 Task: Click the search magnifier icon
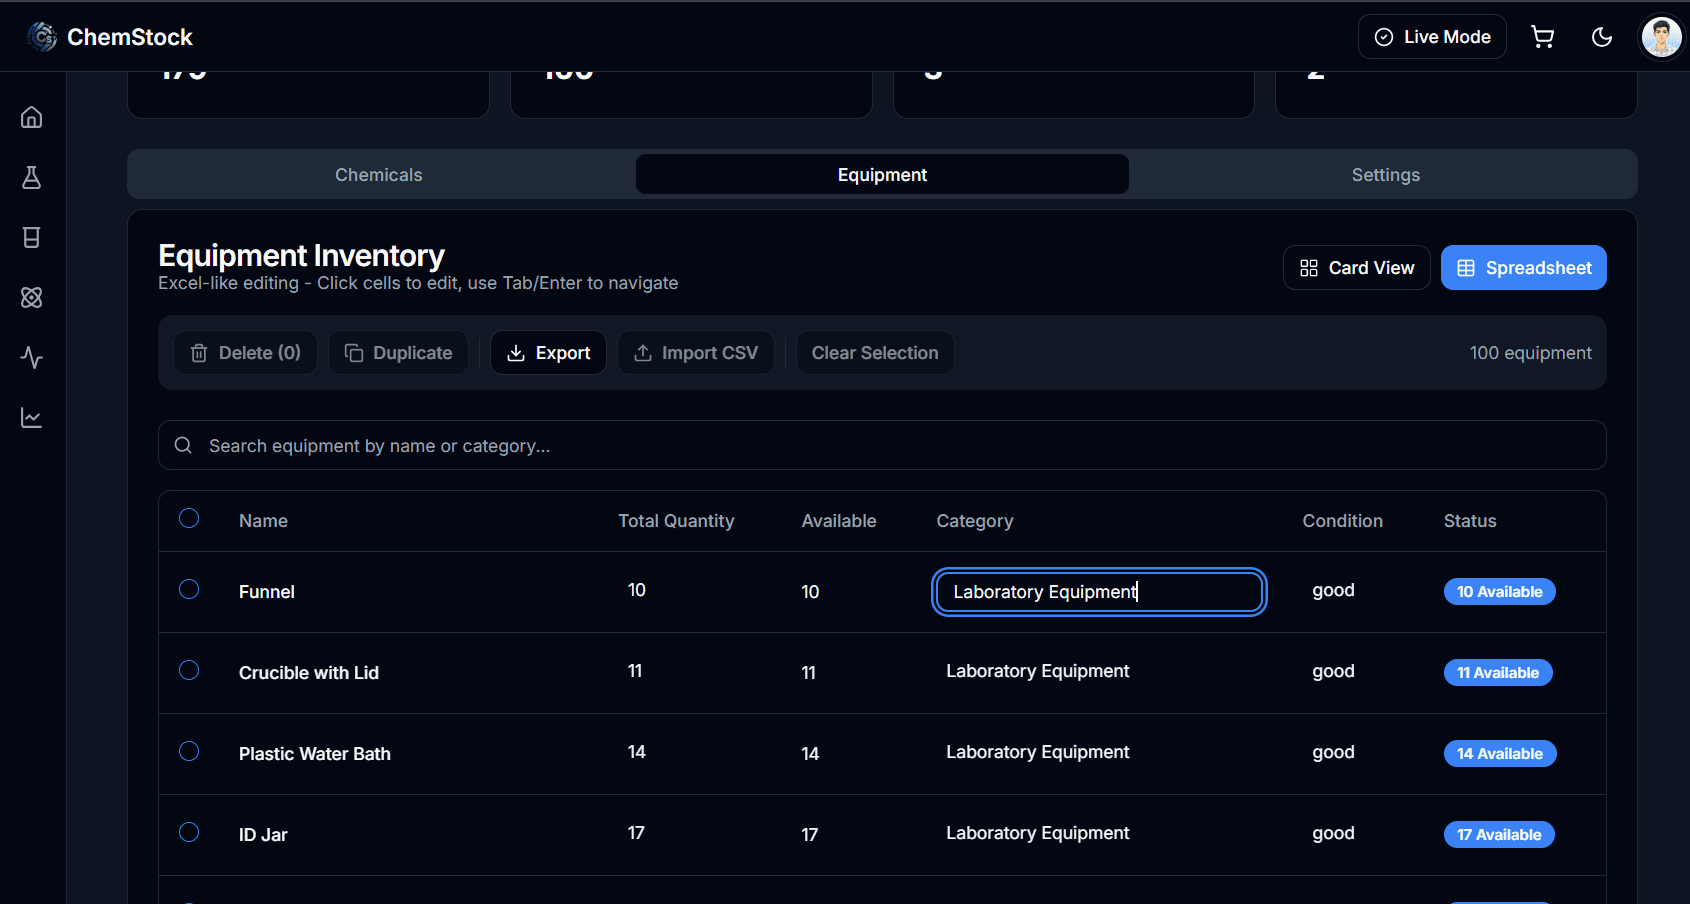(x=183, y=445)
